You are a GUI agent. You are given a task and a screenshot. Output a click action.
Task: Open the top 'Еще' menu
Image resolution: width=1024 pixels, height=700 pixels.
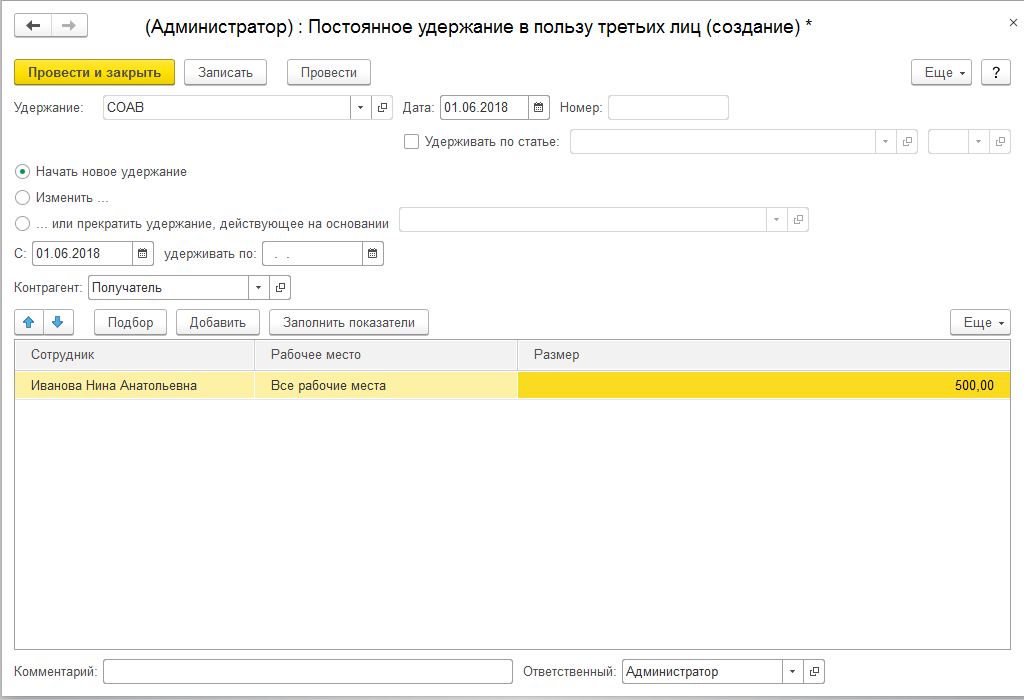941,73
